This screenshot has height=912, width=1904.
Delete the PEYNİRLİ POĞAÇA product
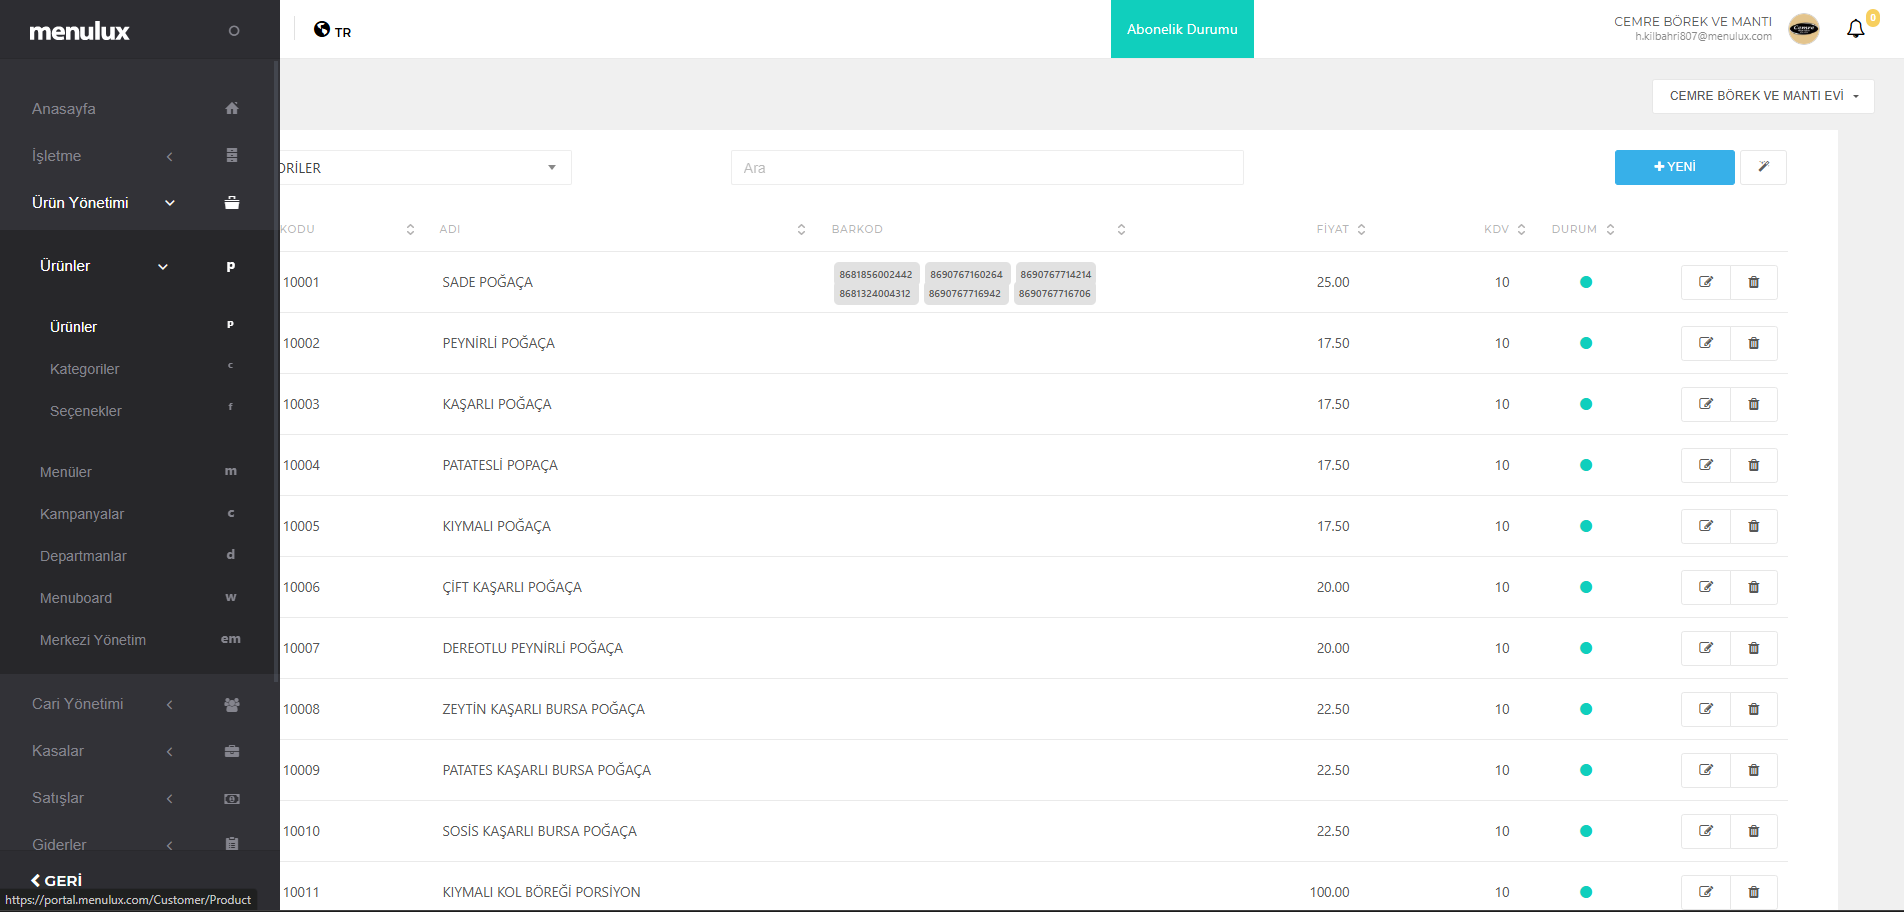(1753, 343)
